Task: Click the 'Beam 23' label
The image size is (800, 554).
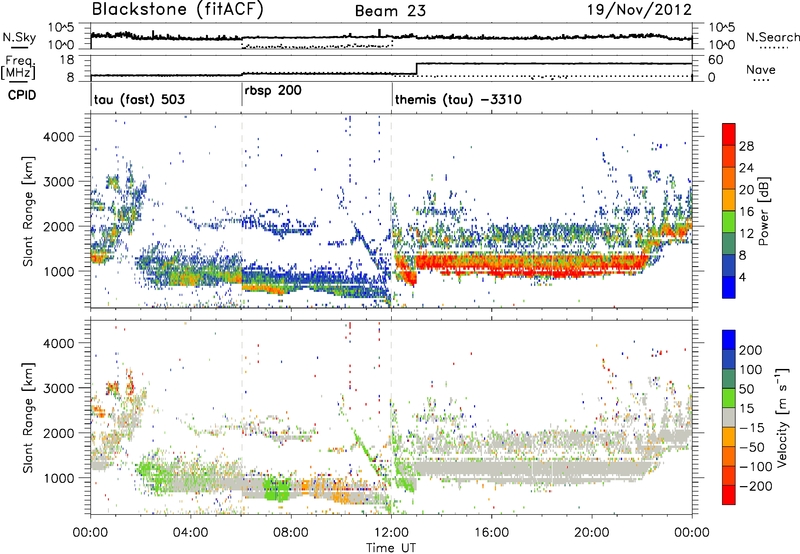Action: point(390,11)
